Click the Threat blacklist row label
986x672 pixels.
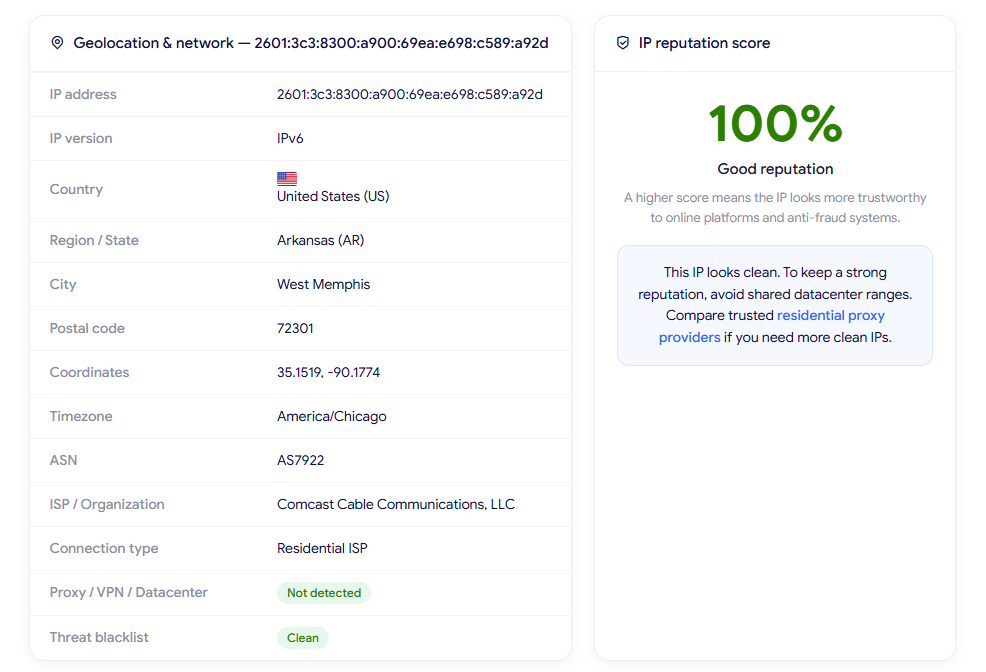click(x=99, y=637)
